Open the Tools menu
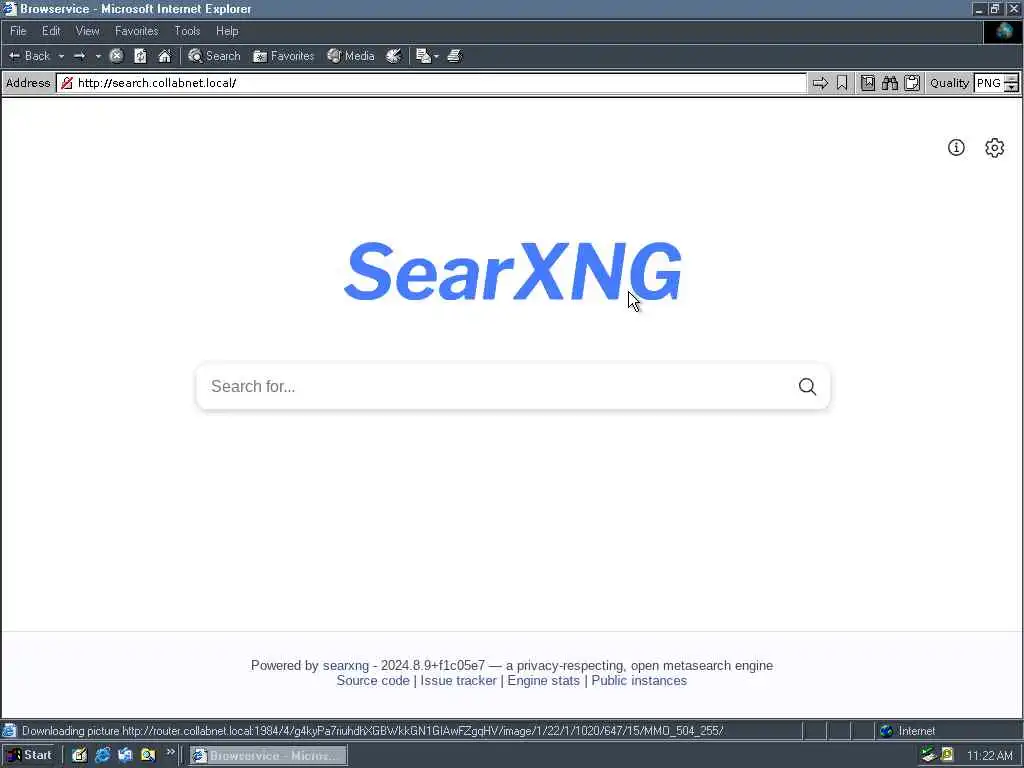The image size is (1024, 768). [187, 31]
